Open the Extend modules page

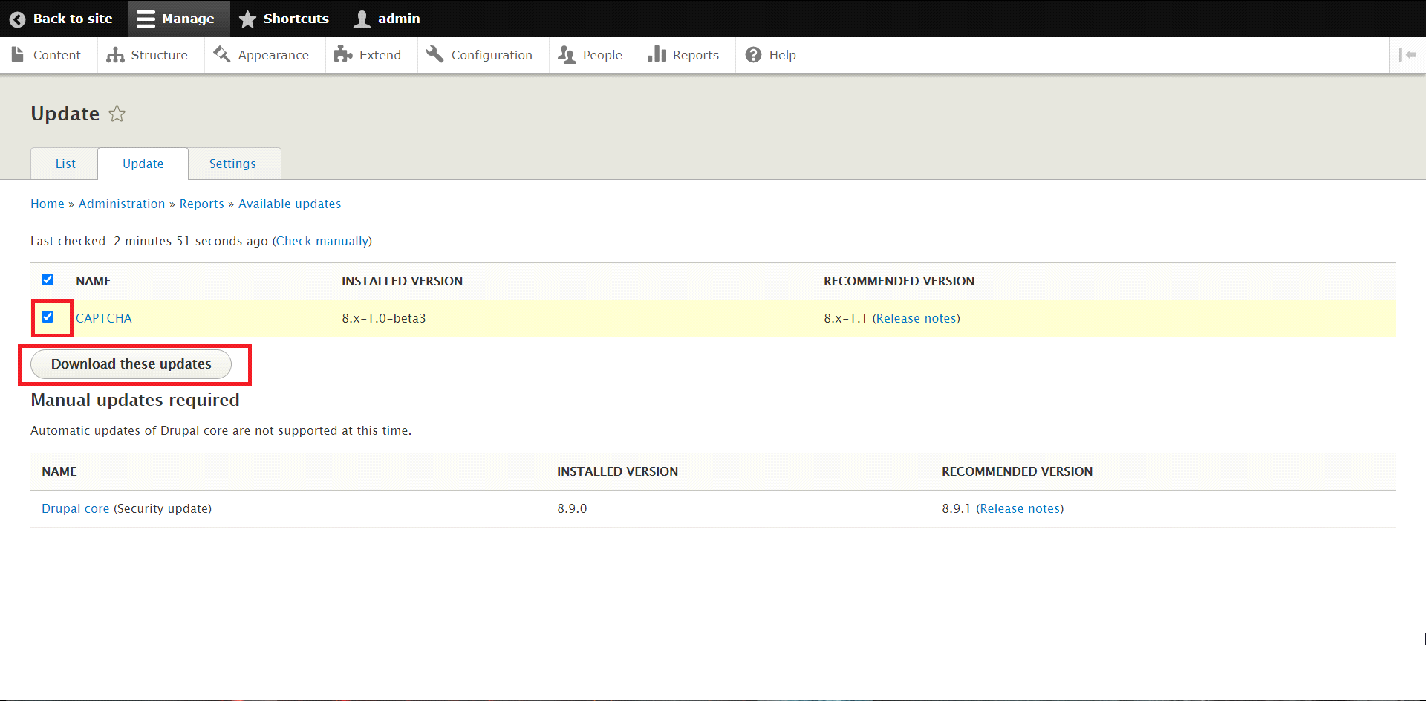[x=368, y=55]
